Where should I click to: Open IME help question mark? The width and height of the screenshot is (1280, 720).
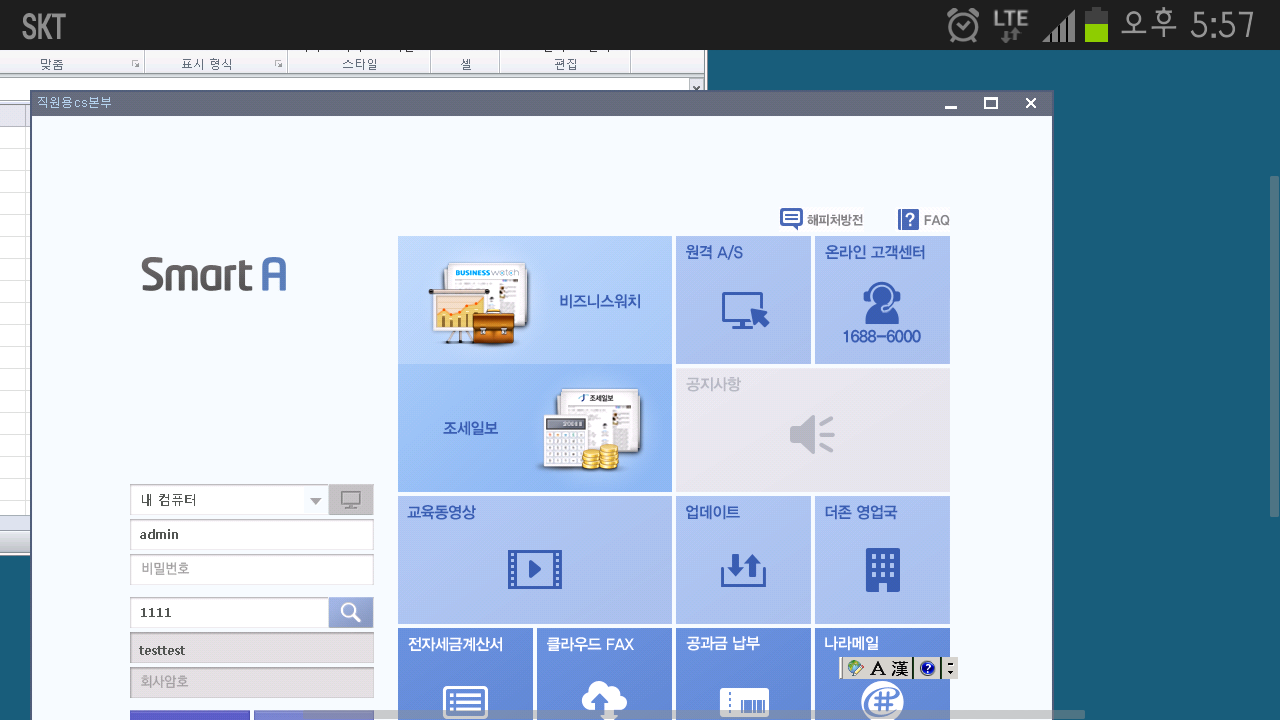coord(927,668)
